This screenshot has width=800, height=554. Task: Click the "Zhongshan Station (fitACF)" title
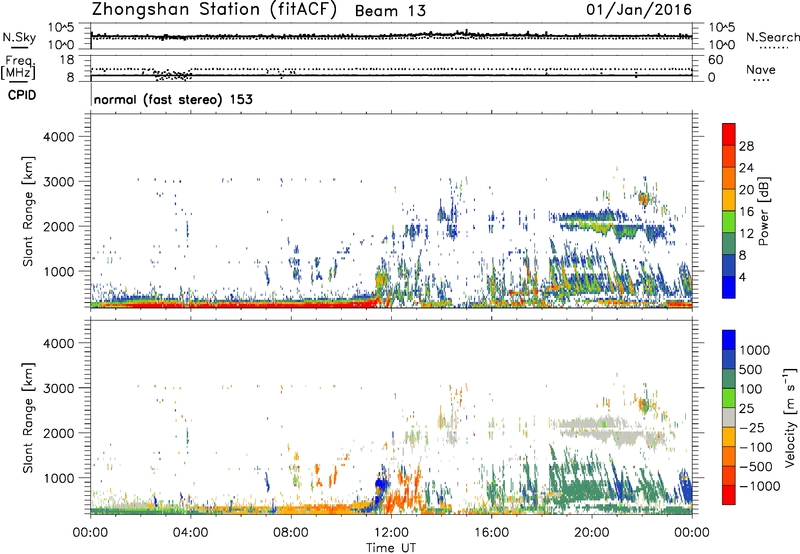point(214,10)
